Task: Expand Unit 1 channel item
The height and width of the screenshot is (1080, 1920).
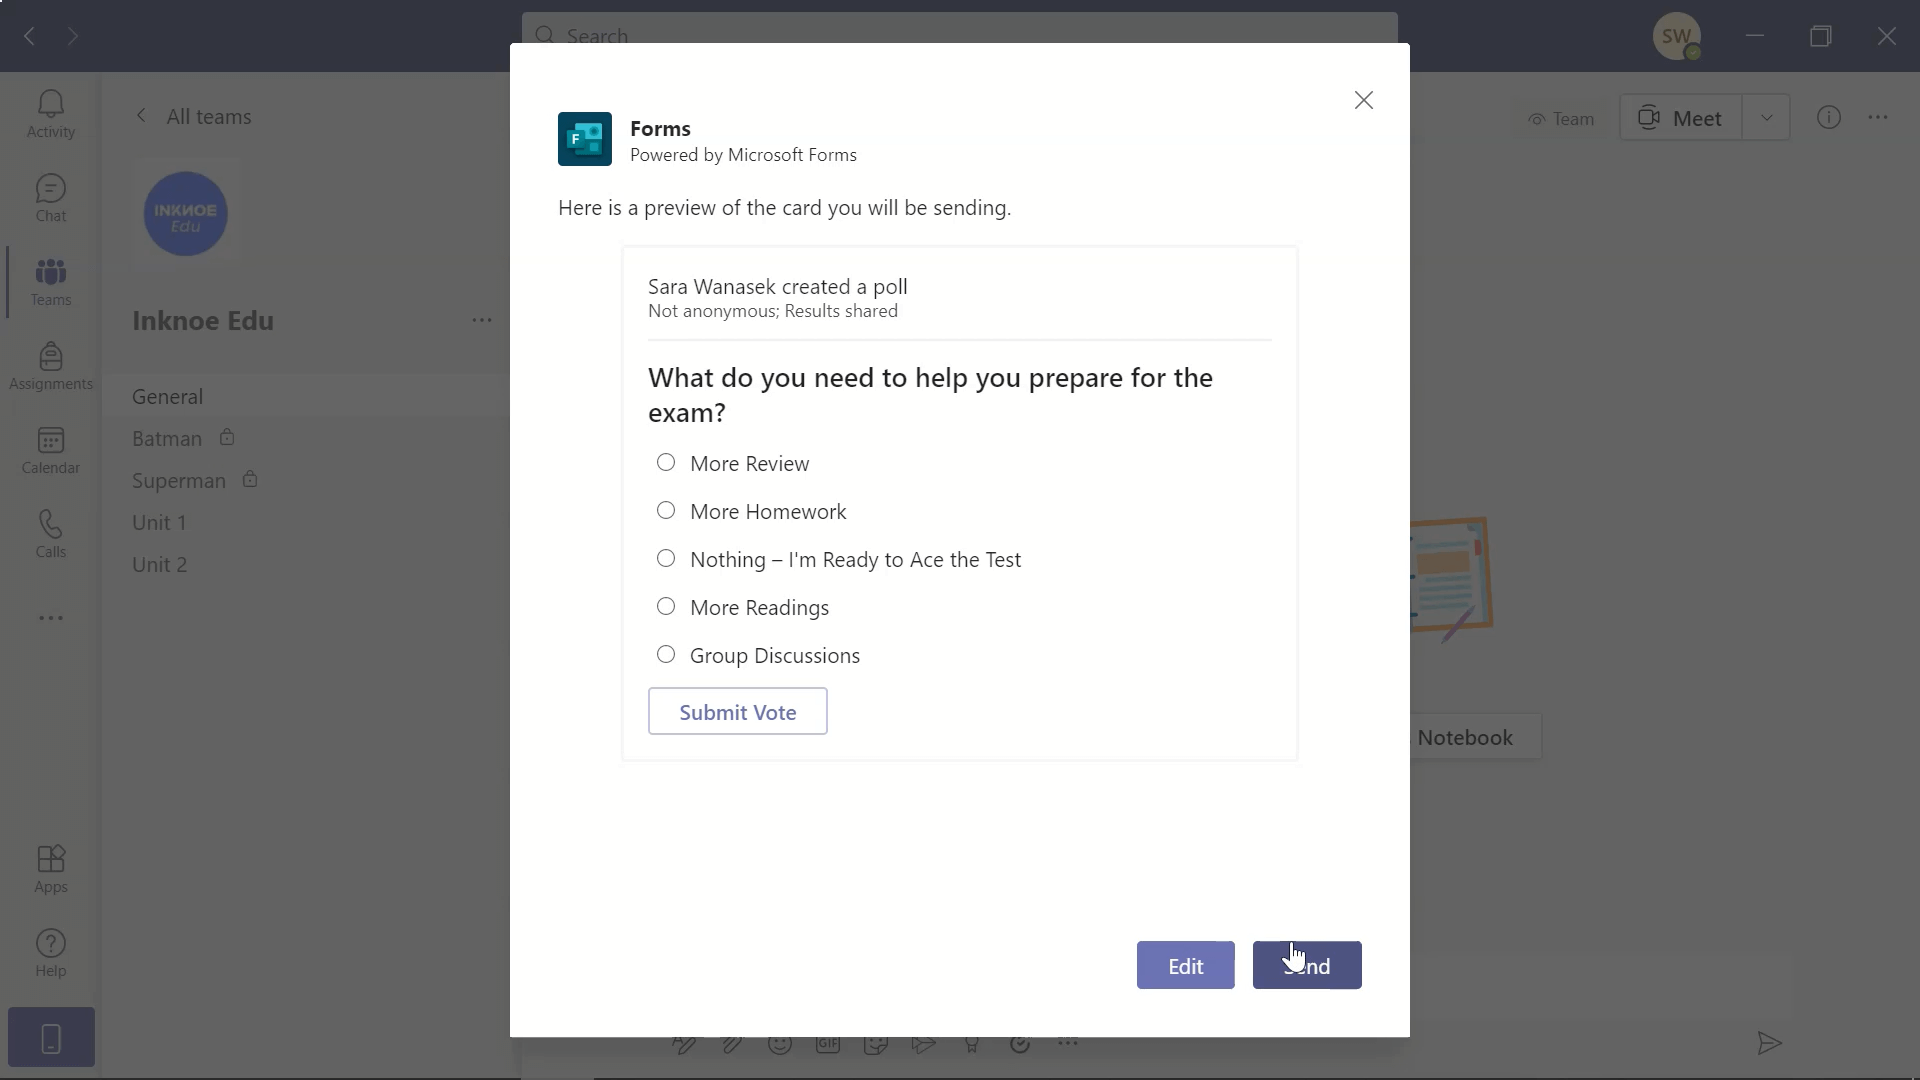Action: click(160, 522)
